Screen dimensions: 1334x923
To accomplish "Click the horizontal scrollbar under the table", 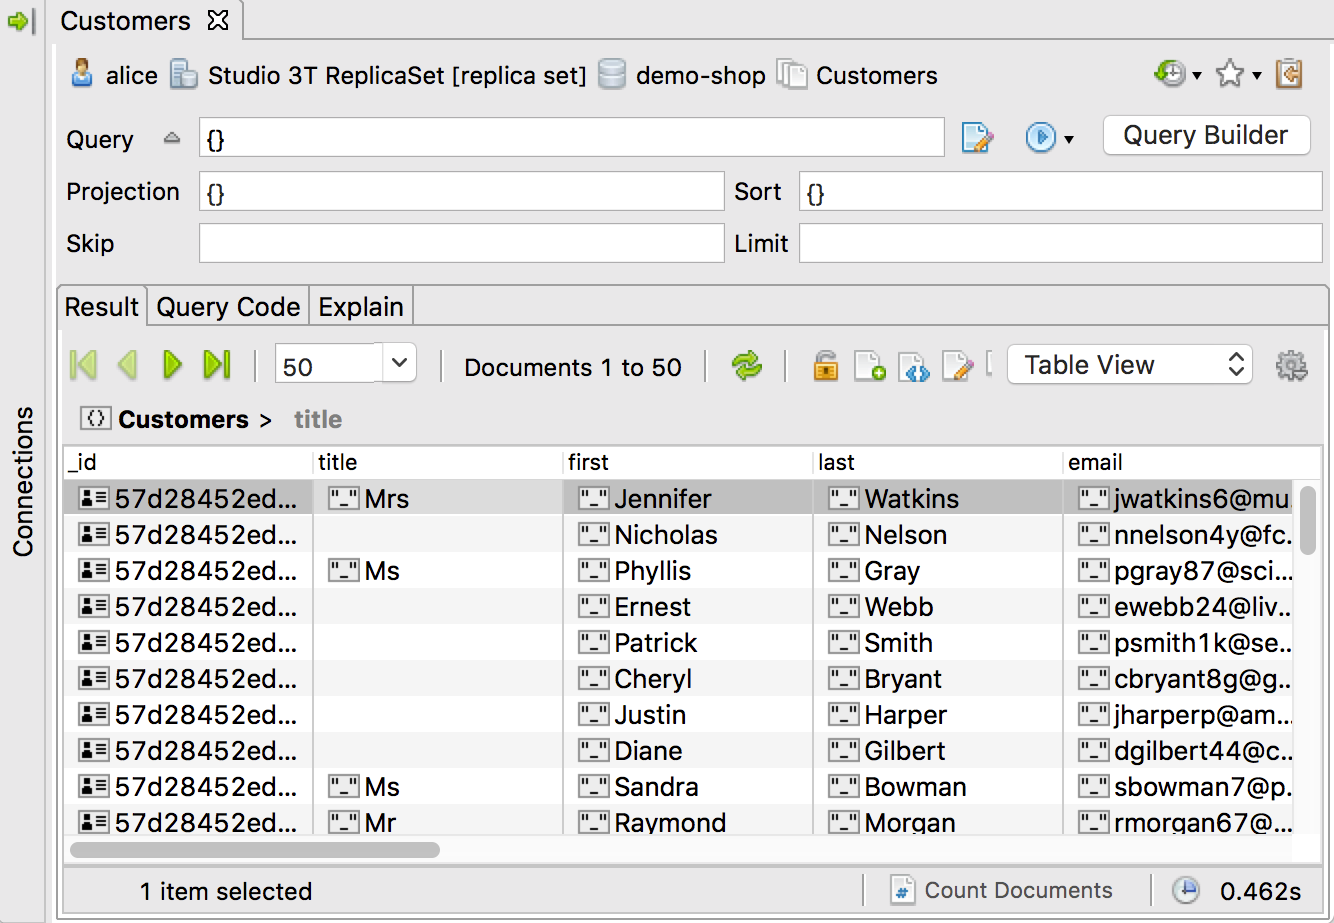I will click(255, 850).
